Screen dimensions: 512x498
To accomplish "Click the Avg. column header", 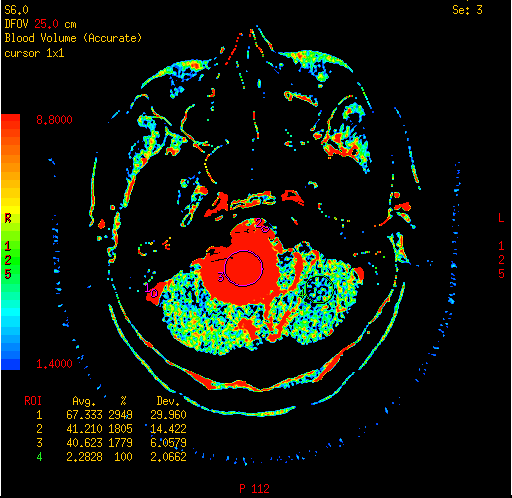I will coord(84,401).
